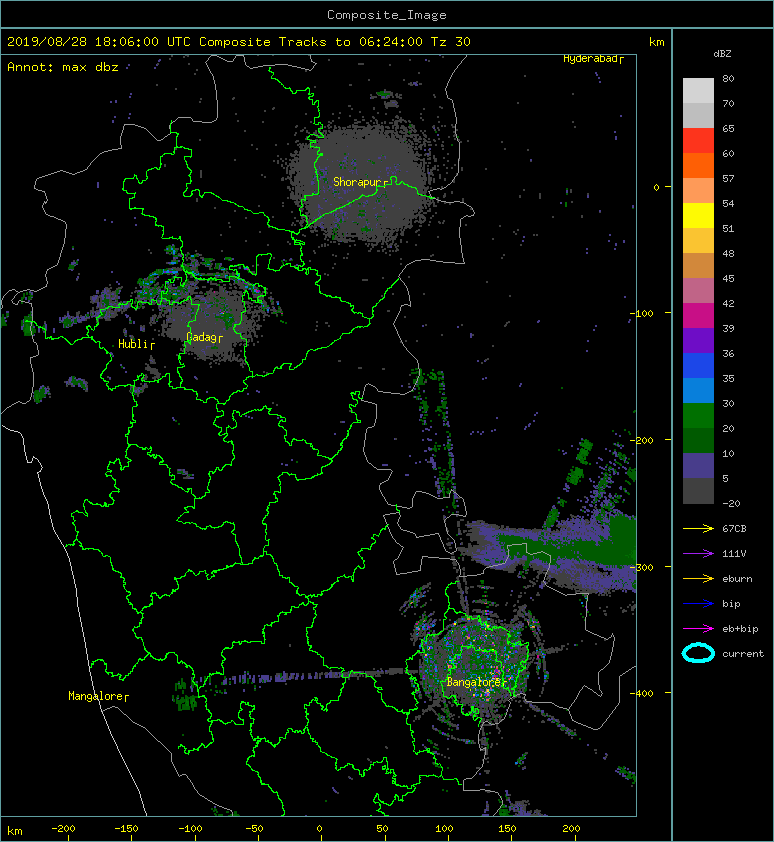This screenshot has width=774, height=842.
Task: Pick the 36 dBZ blue color swatch
Action: [x=698, y=365]
